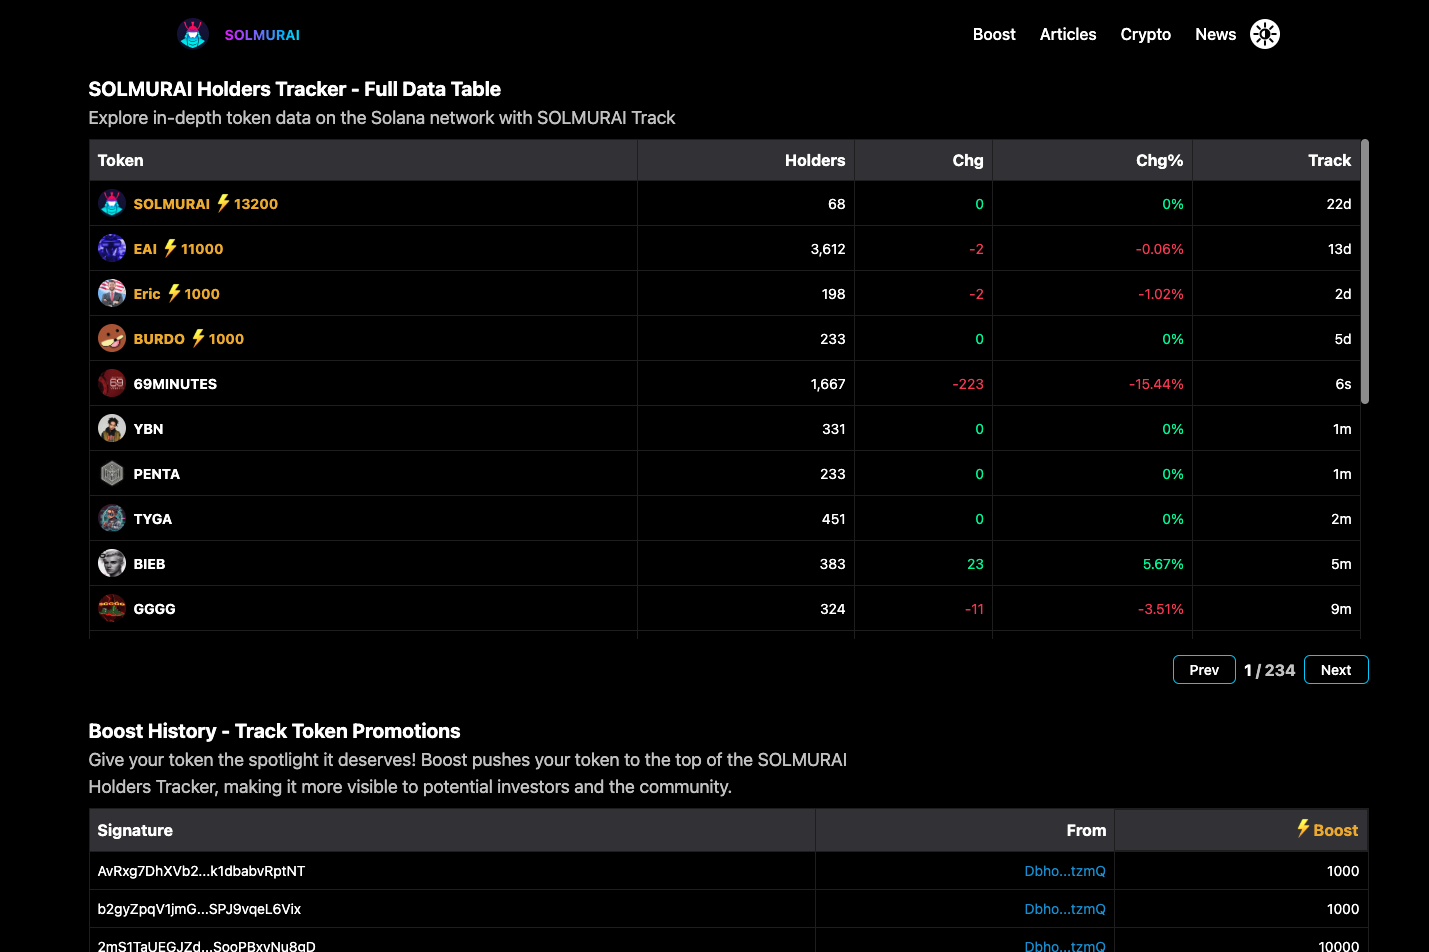The width and height of the screenshot is (1429, 952).
Task: Click the Eric token avatar icon
Action: 112,293
